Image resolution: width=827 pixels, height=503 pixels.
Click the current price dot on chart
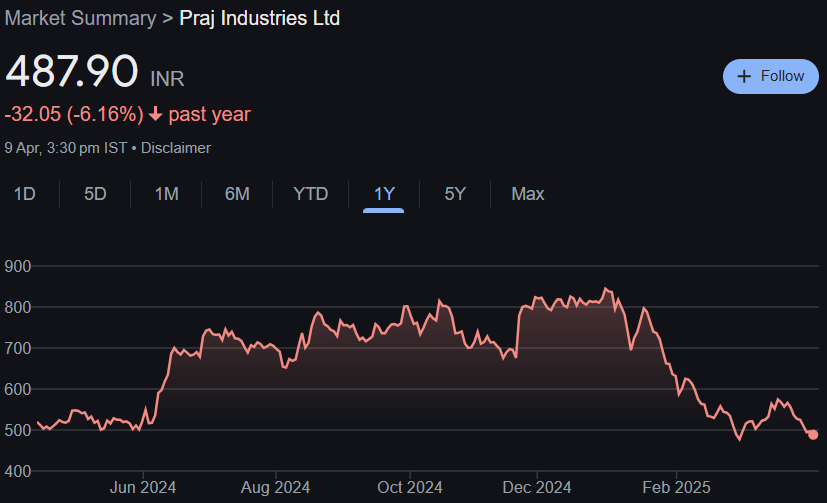point(813,435)
